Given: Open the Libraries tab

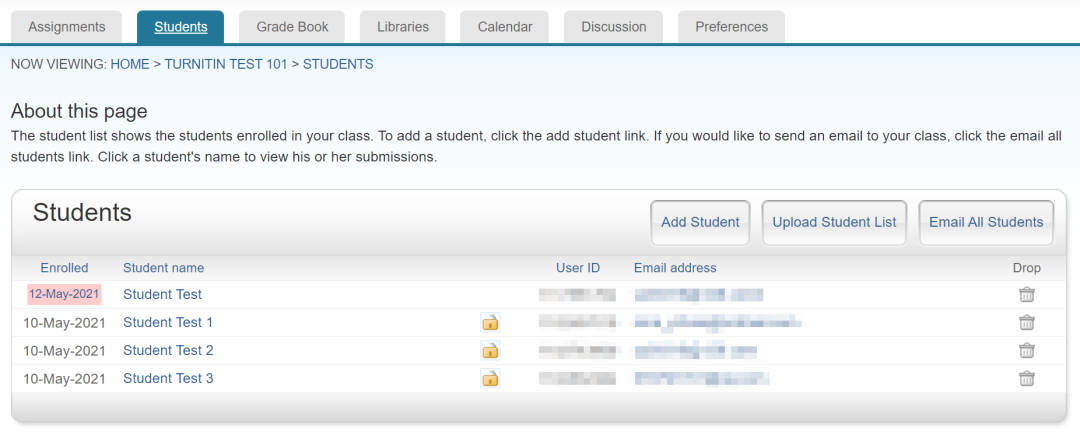Looking at the screenshot, I should point(403,27).
